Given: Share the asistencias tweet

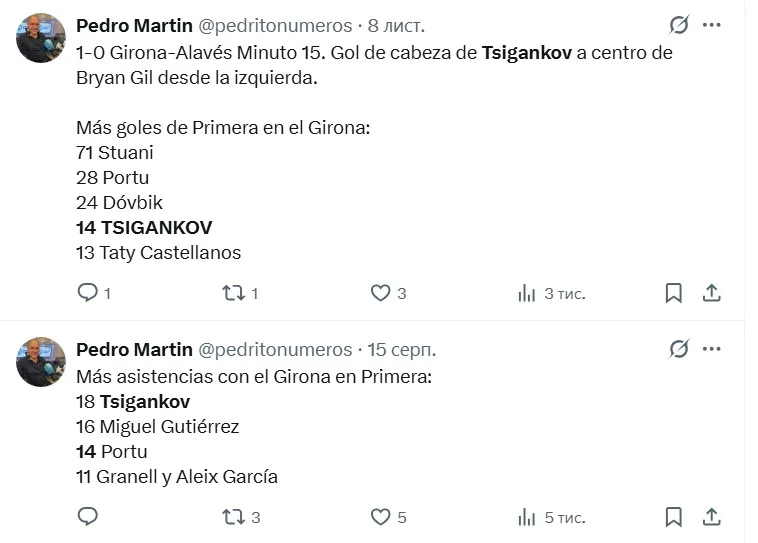Looking at the screenshot, I should (712, 517).
